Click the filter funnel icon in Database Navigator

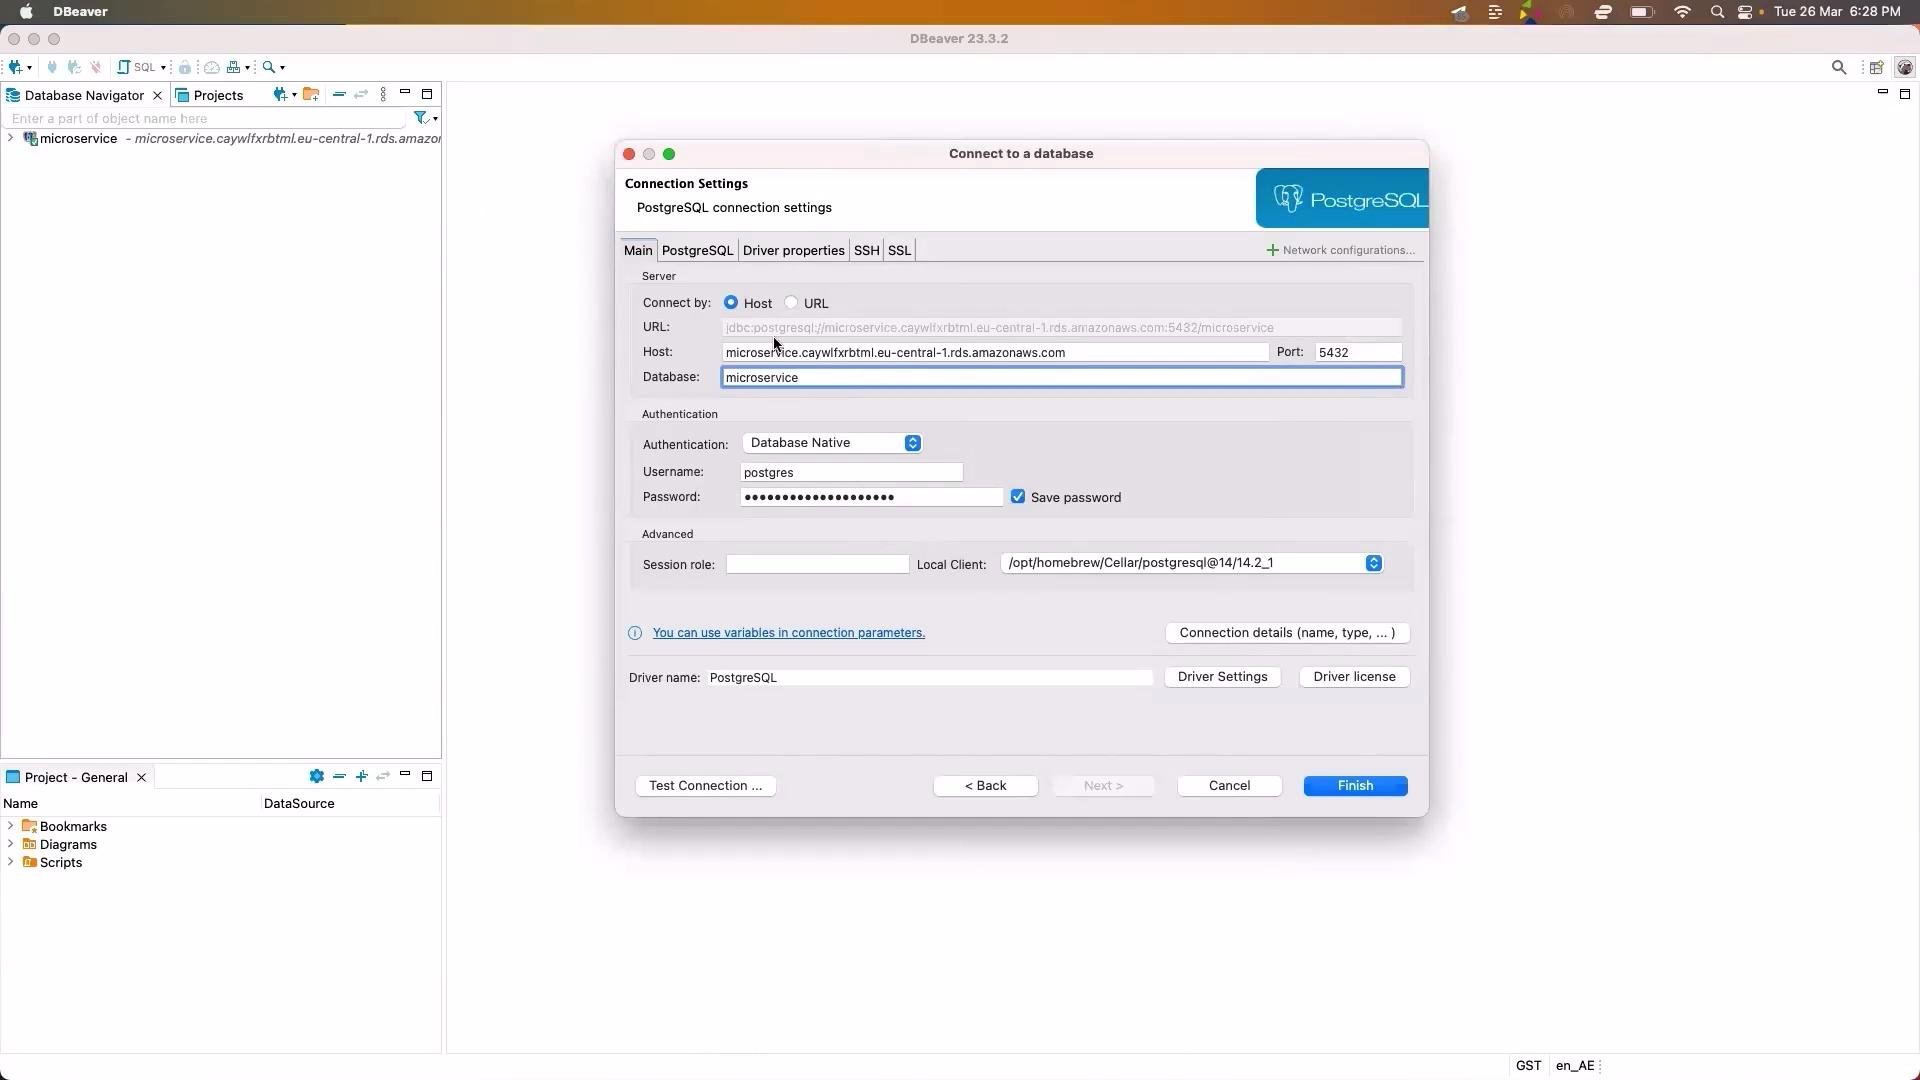pos(421,118)
